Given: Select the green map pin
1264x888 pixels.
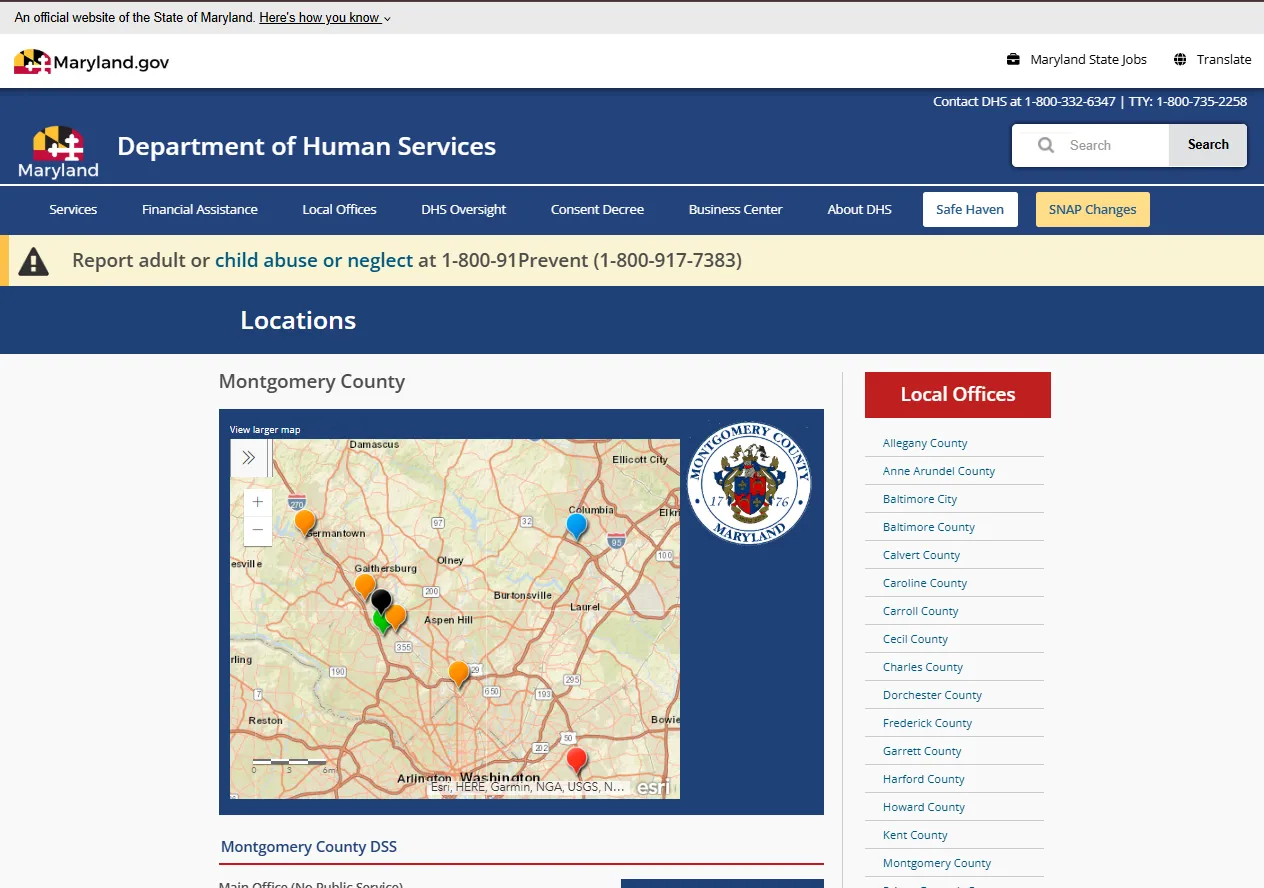Looking at the screenshot, I should click(x=379, y=623).
